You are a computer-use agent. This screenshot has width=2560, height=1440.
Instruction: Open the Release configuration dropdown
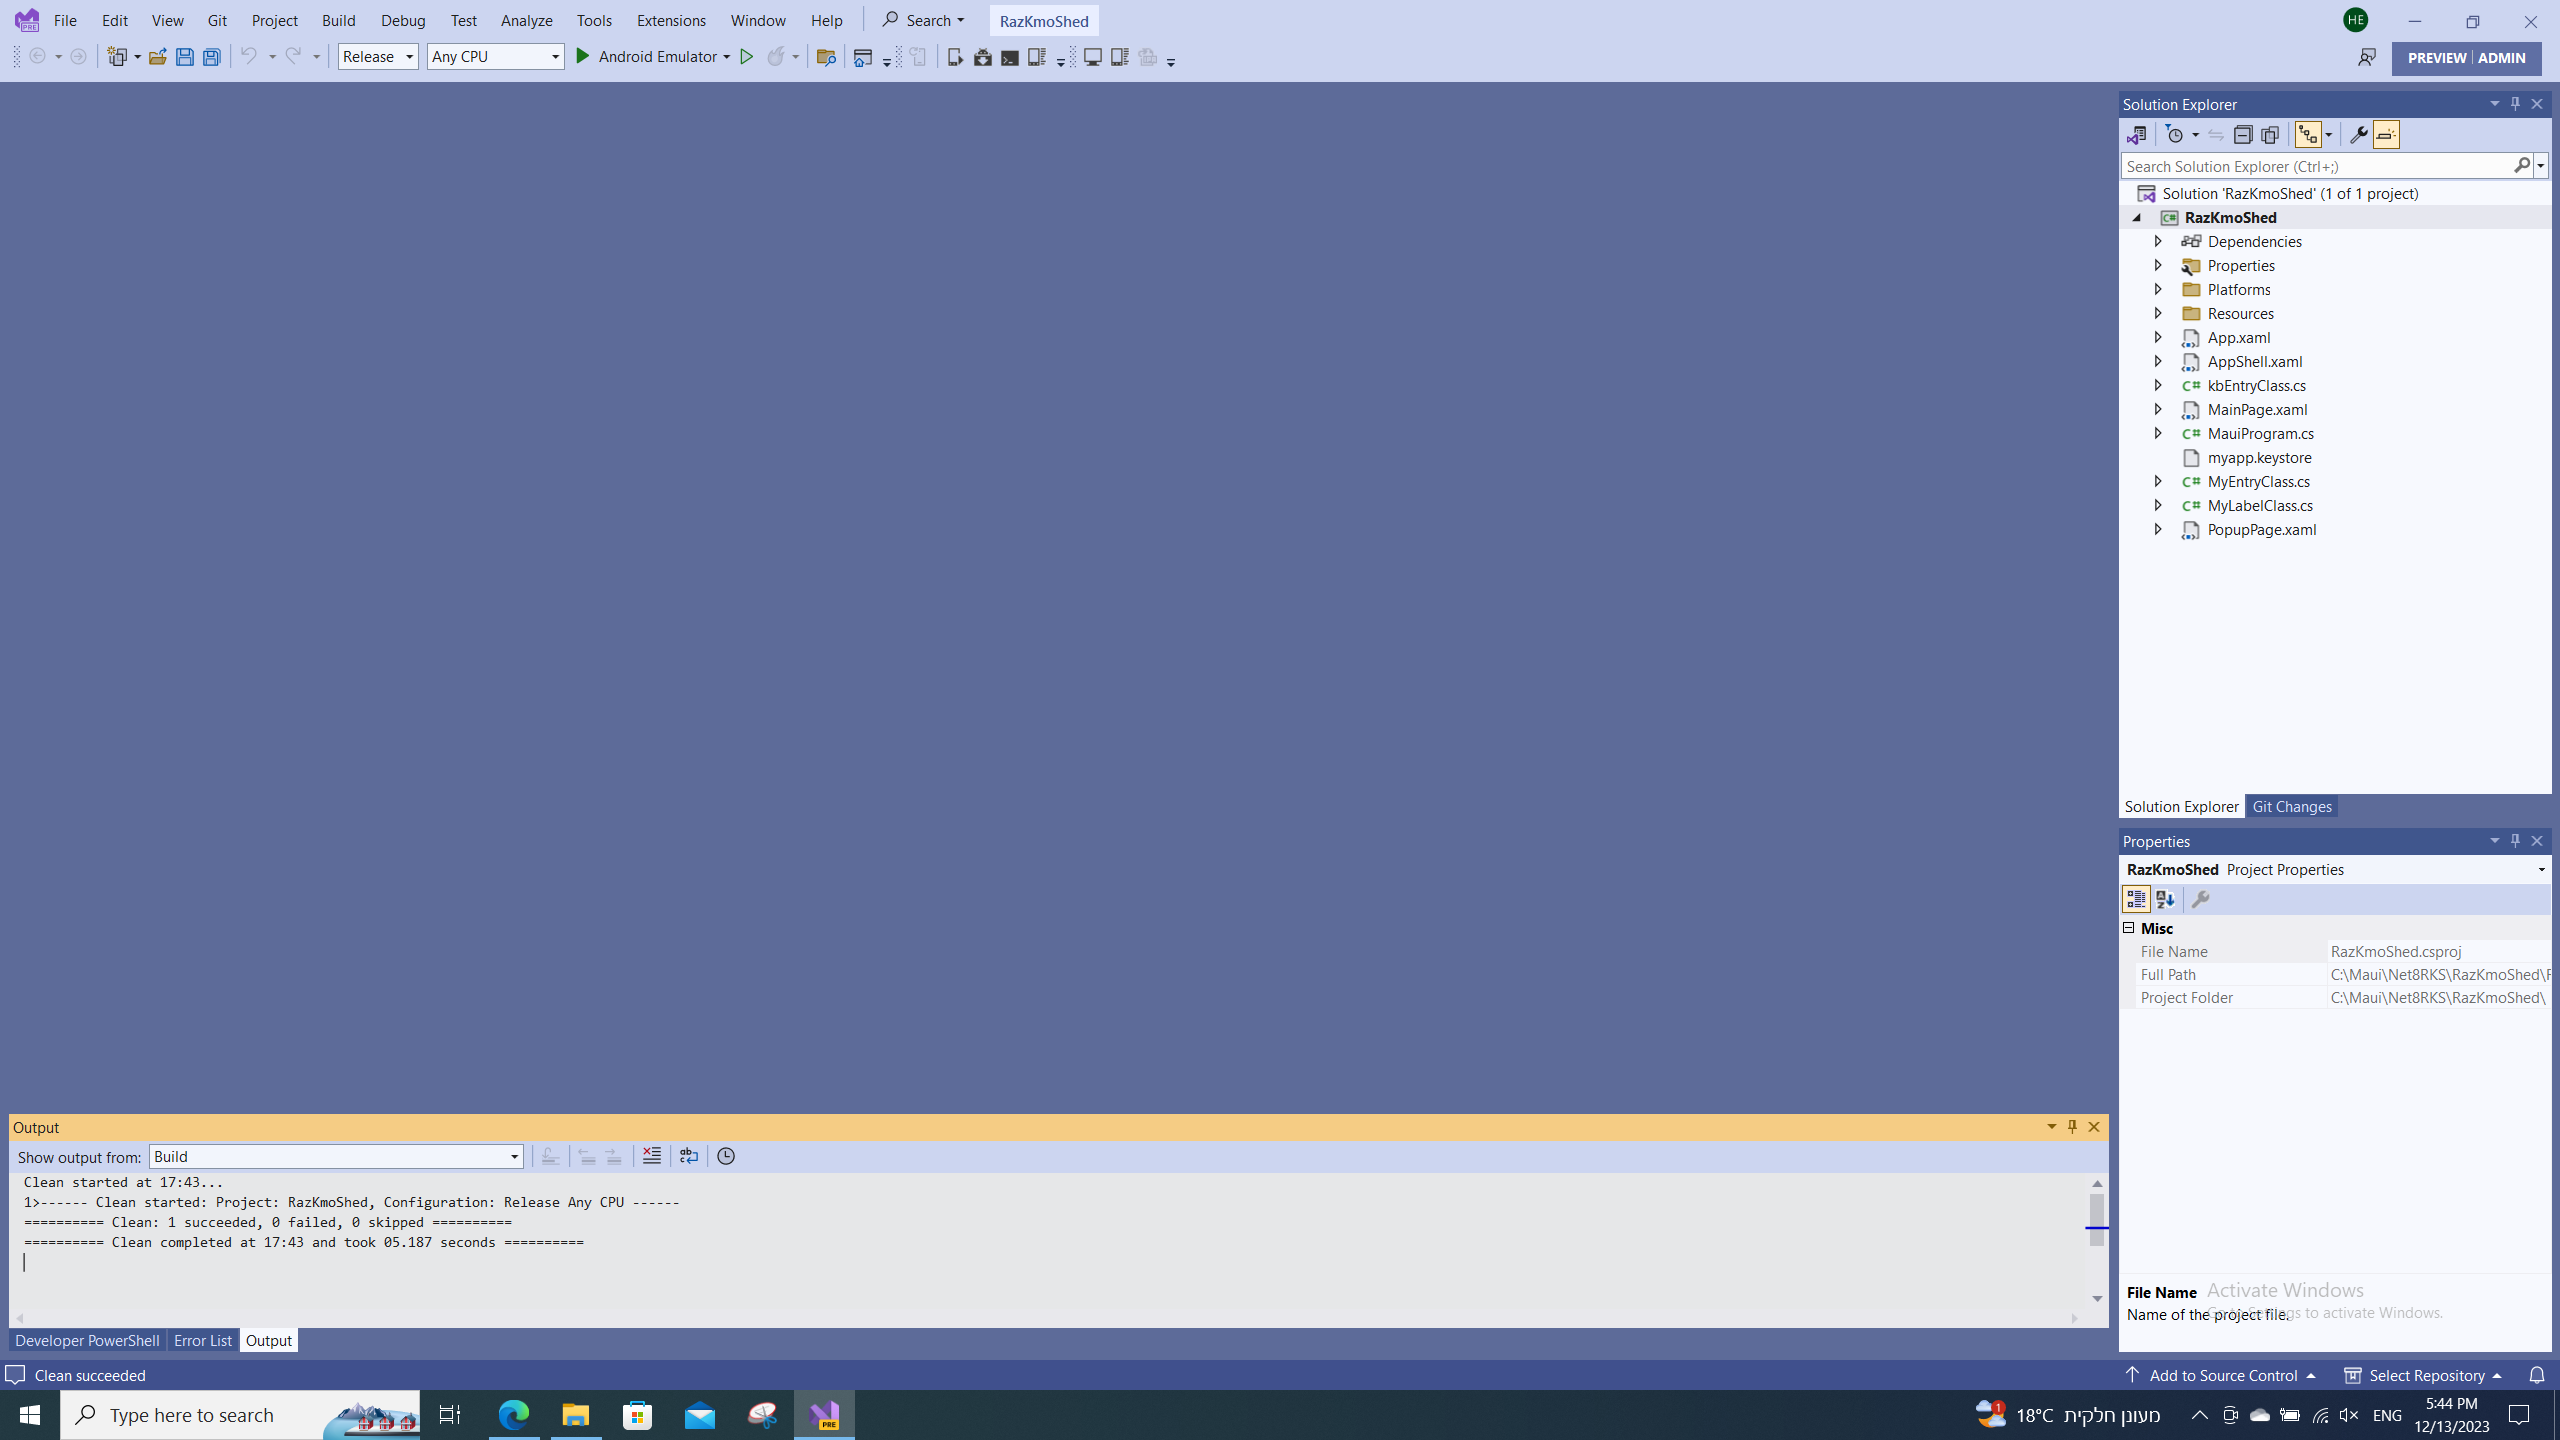pos(378,57)
